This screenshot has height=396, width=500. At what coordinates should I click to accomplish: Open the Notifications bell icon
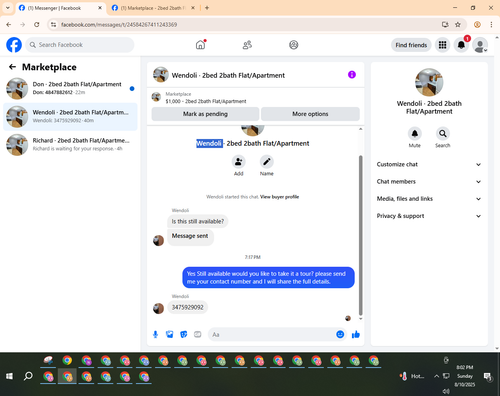pyautogui.click(x=461, y=45)
